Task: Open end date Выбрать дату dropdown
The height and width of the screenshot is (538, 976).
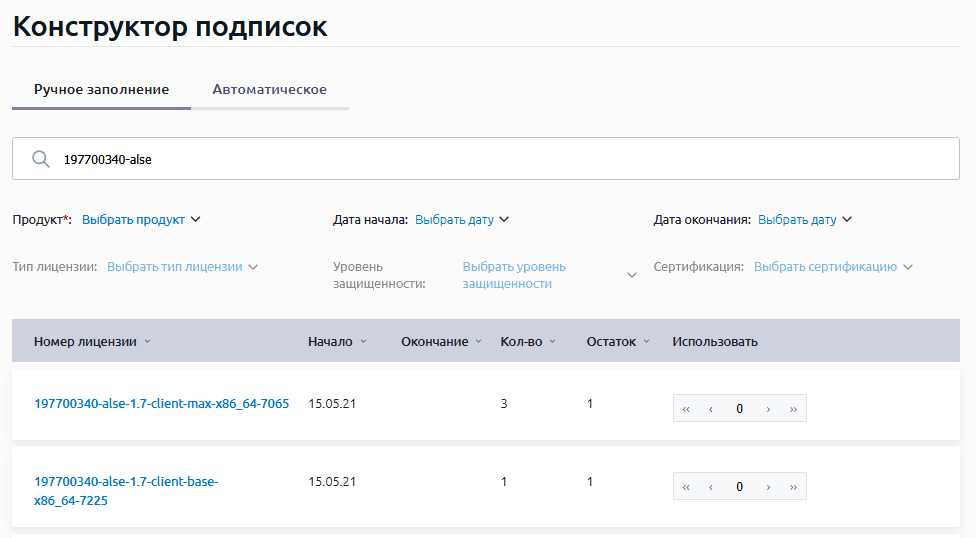Action: pyautogui.click(x=804, y=220)
